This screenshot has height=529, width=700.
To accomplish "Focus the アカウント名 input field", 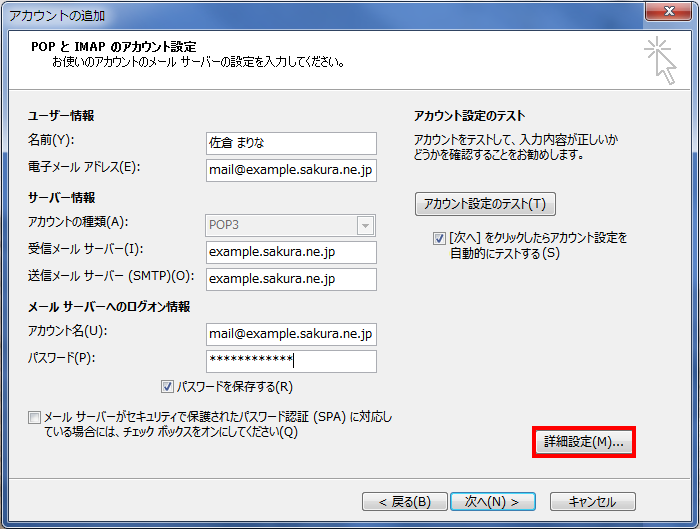I will coord(290,334).
